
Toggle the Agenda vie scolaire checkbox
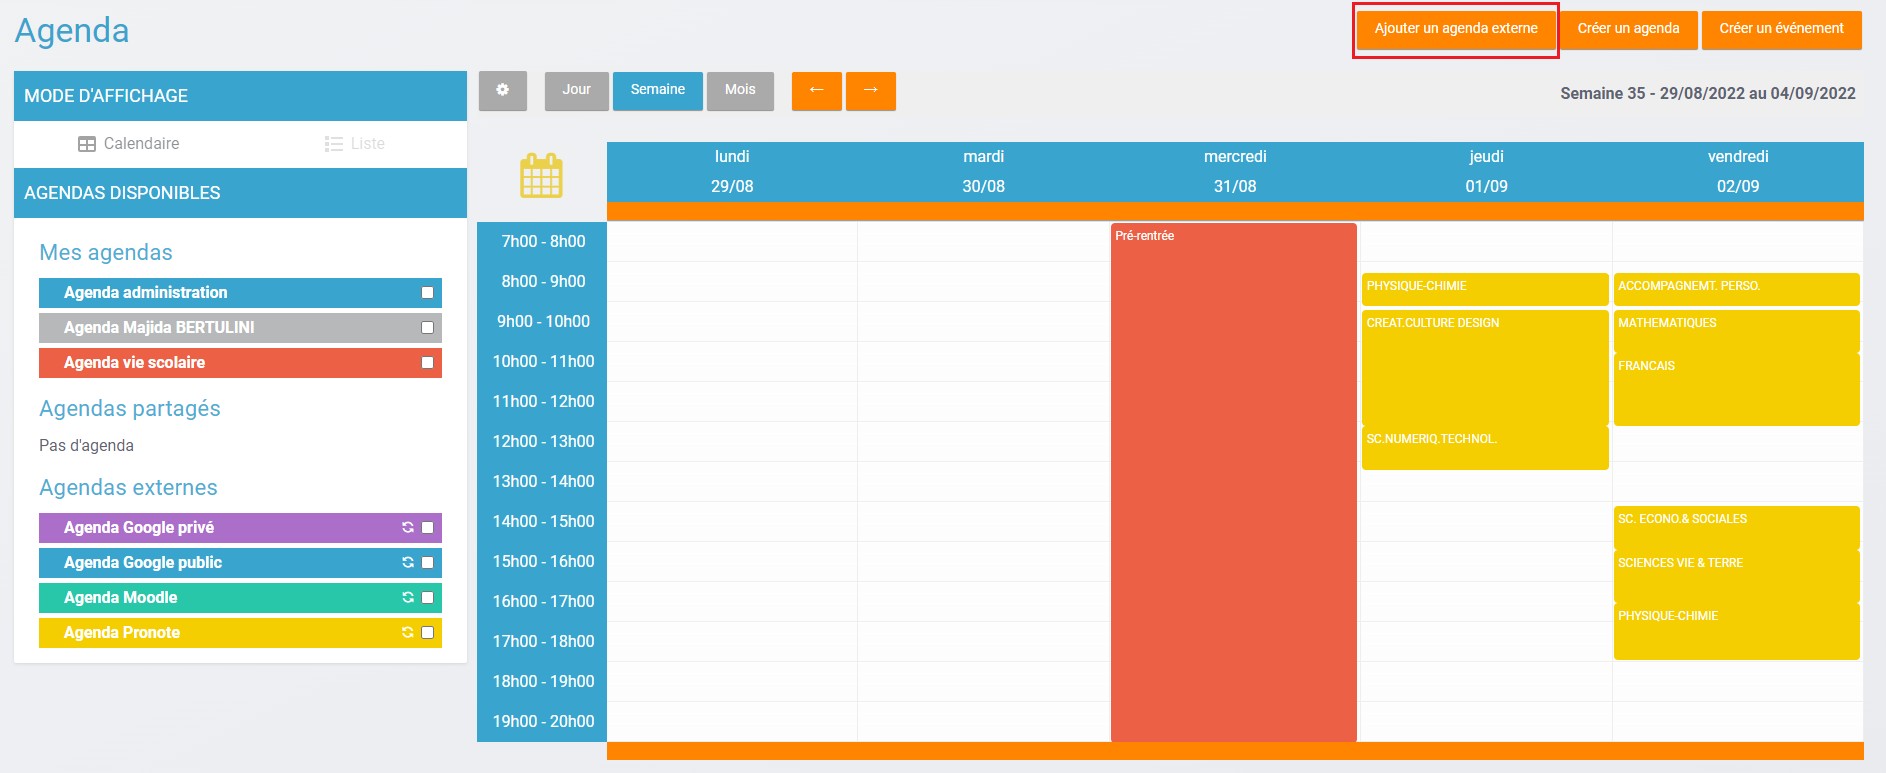pyautogui.click(x=427, y=363)
